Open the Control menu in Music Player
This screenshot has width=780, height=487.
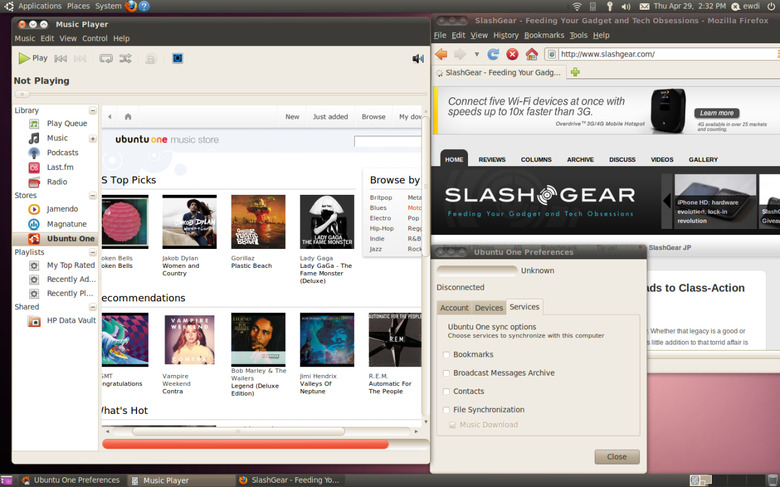(95, 38)
